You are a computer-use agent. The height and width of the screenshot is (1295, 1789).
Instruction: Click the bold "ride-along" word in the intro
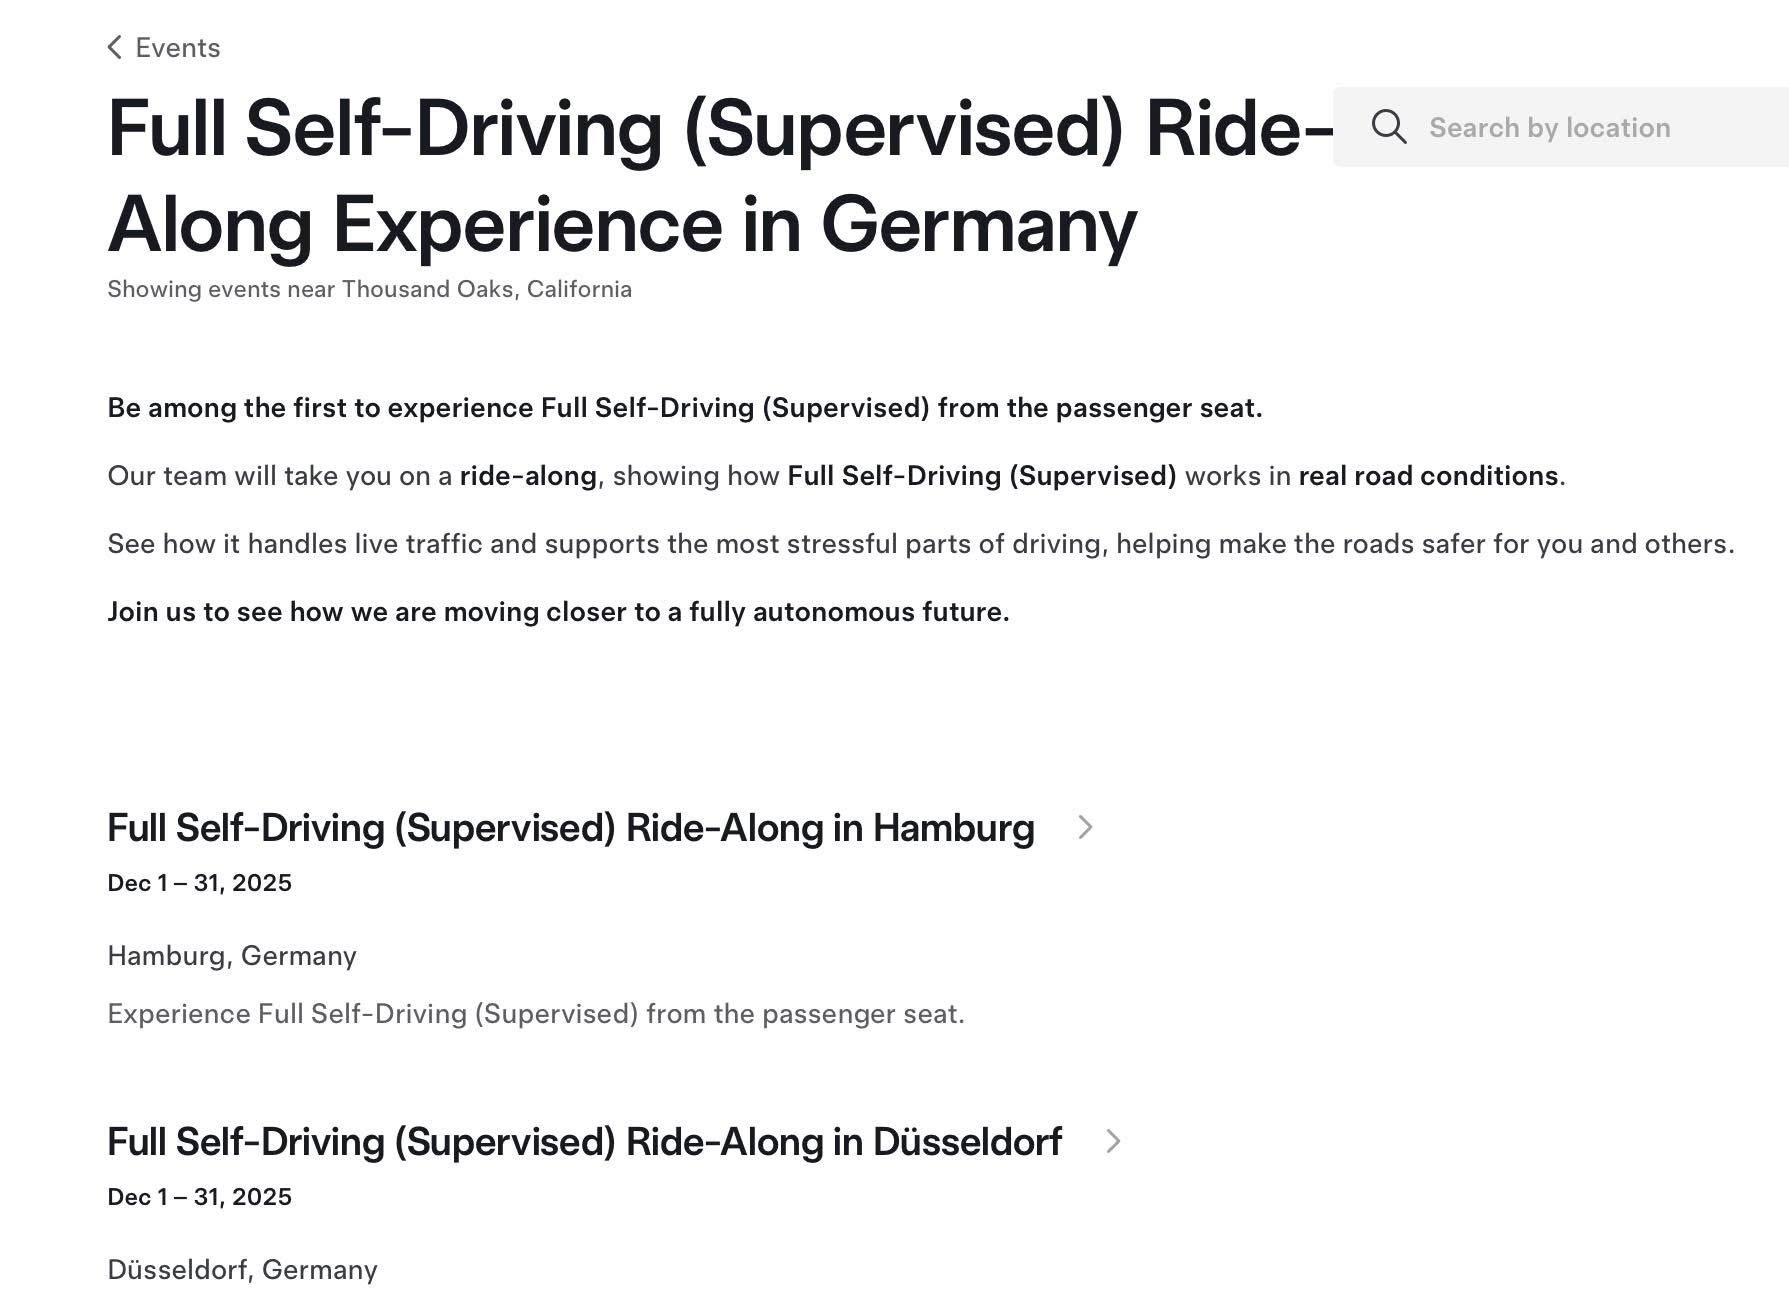(x=527, y=476)
